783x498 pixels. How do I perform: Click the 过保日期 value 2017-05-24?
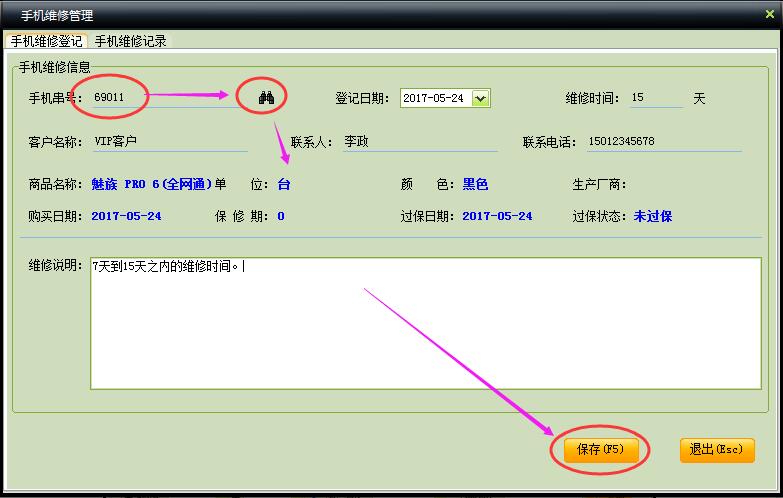497,216
